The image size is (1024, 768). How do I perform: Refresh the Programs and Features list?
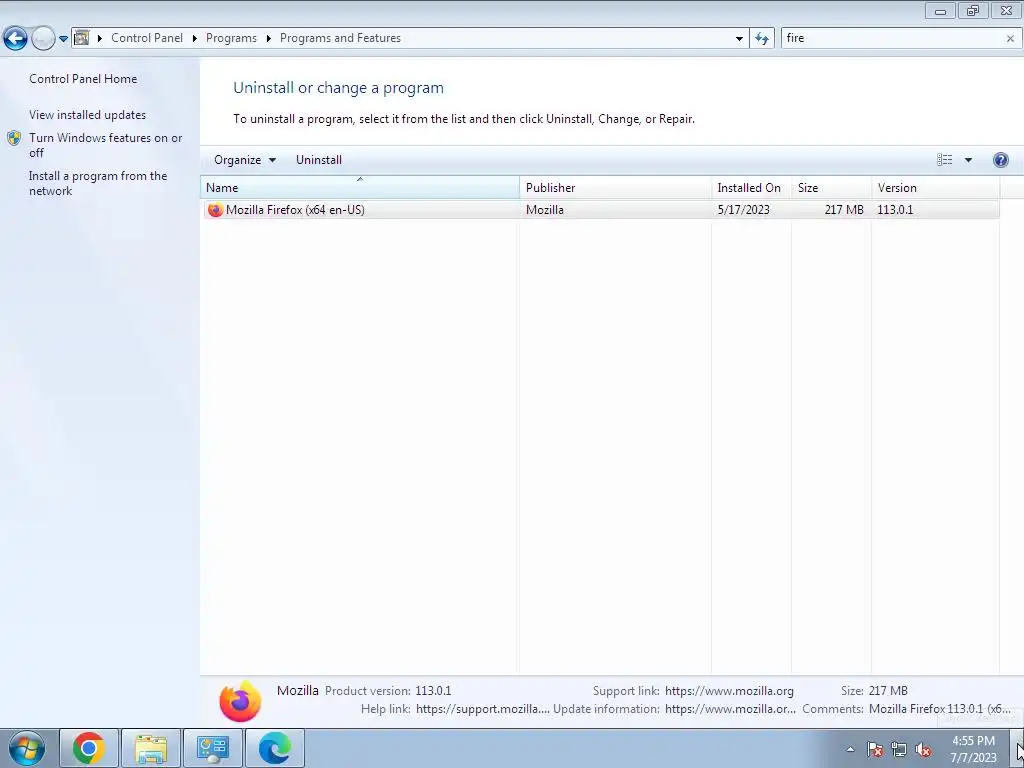(x=761, y=39)
